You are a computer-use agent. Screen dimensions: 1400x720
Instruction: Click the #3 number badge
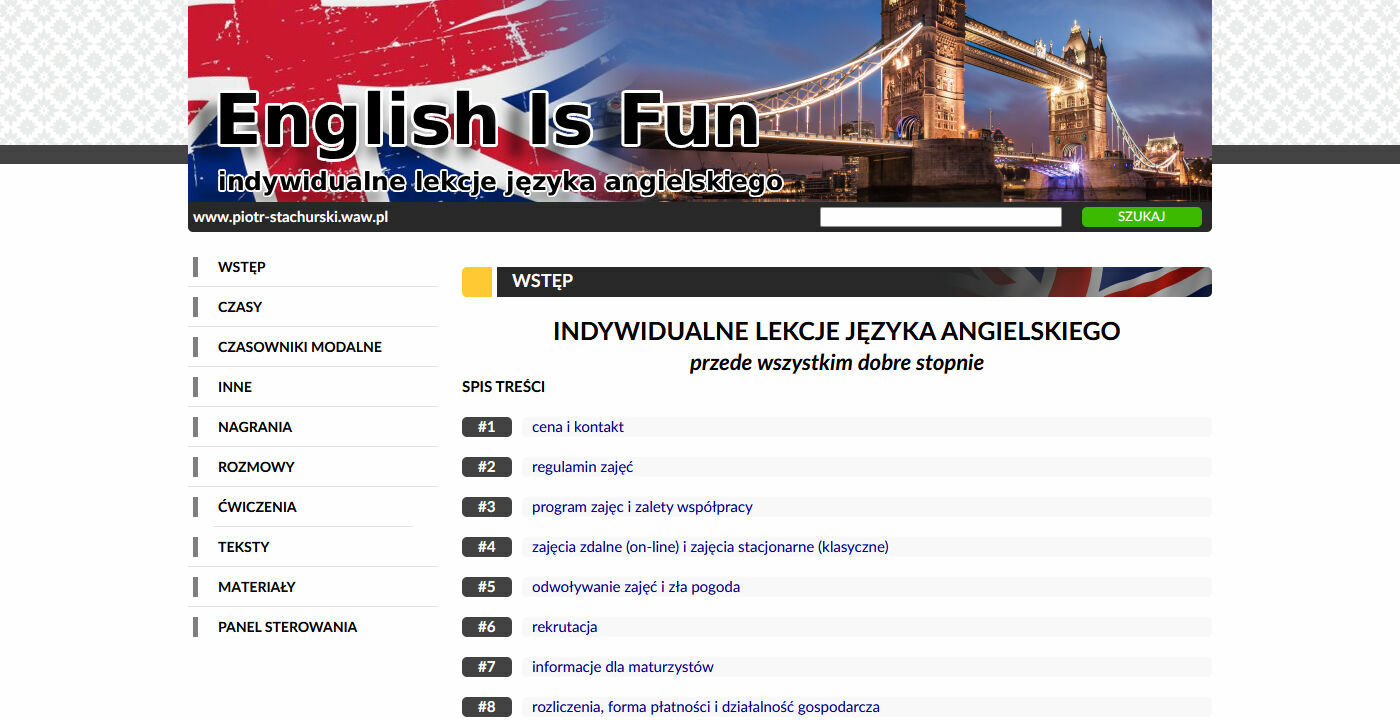(x=486, y=507)
